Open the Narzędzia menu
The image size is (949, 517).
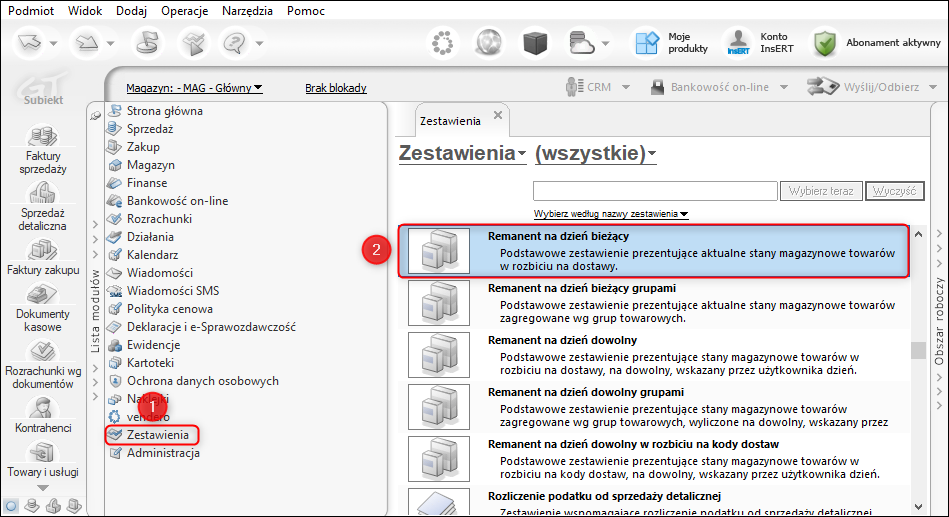[x=247, y=11]
